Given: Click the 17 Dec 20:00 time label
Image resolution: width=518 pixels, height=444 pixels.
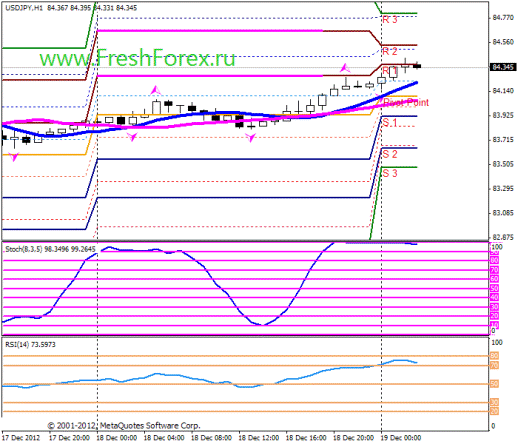Looking at the screenshot, I should tap(69, 438).
